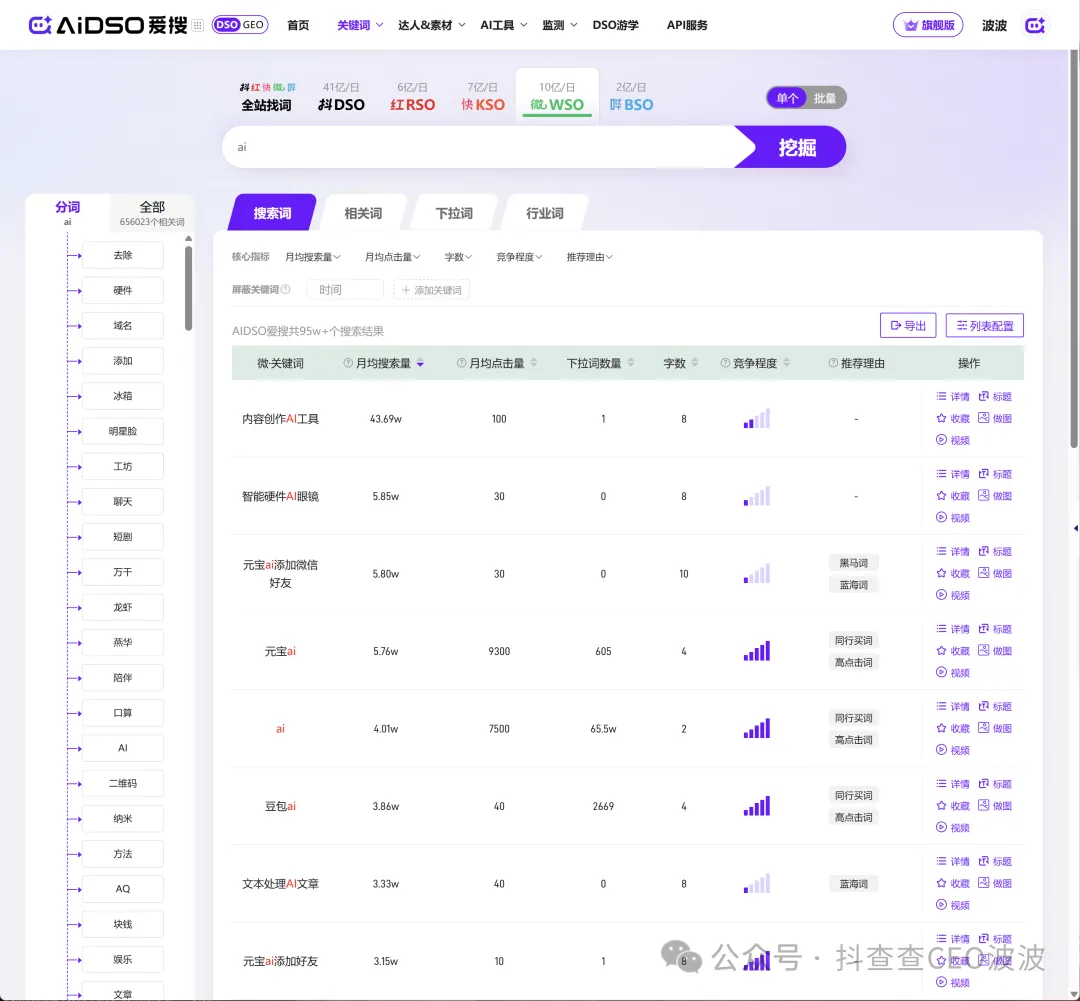Expand the 竞争程度 filter dropdown
The height and width of the screenshot is (1001, 1080).
tap(519, 257)
